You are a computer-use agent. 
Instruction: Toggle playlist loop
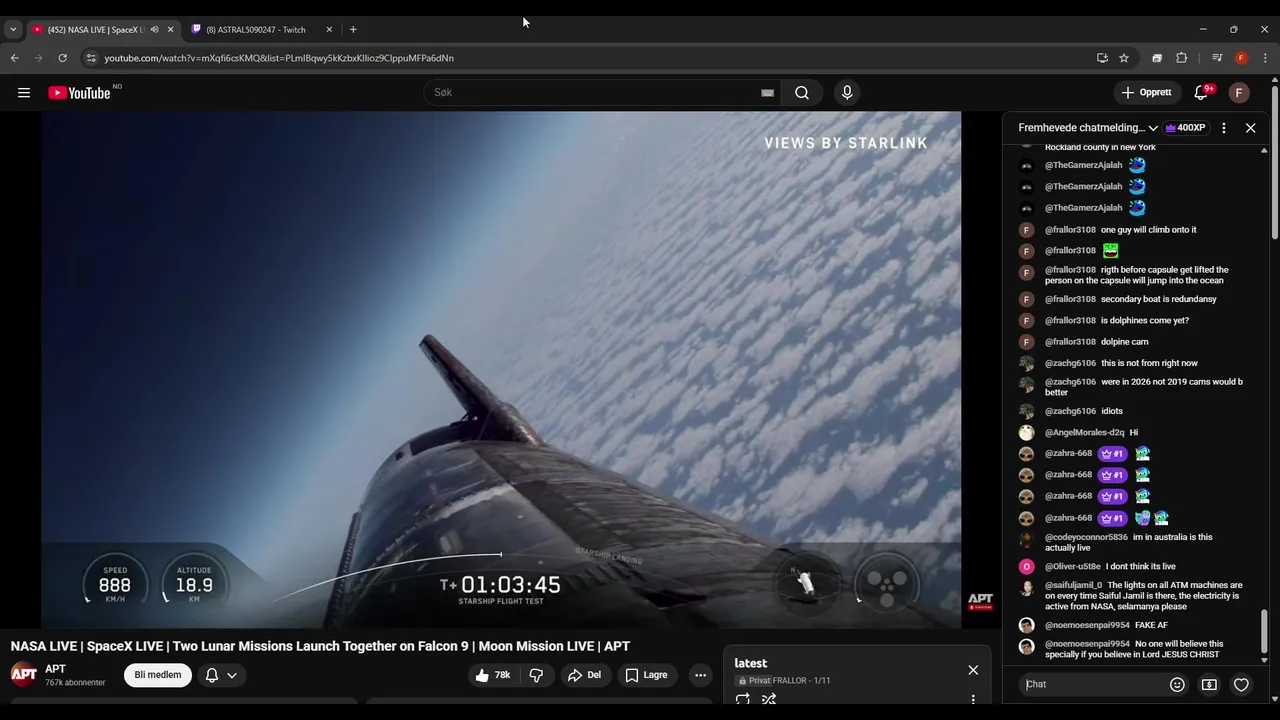[743, 700]
